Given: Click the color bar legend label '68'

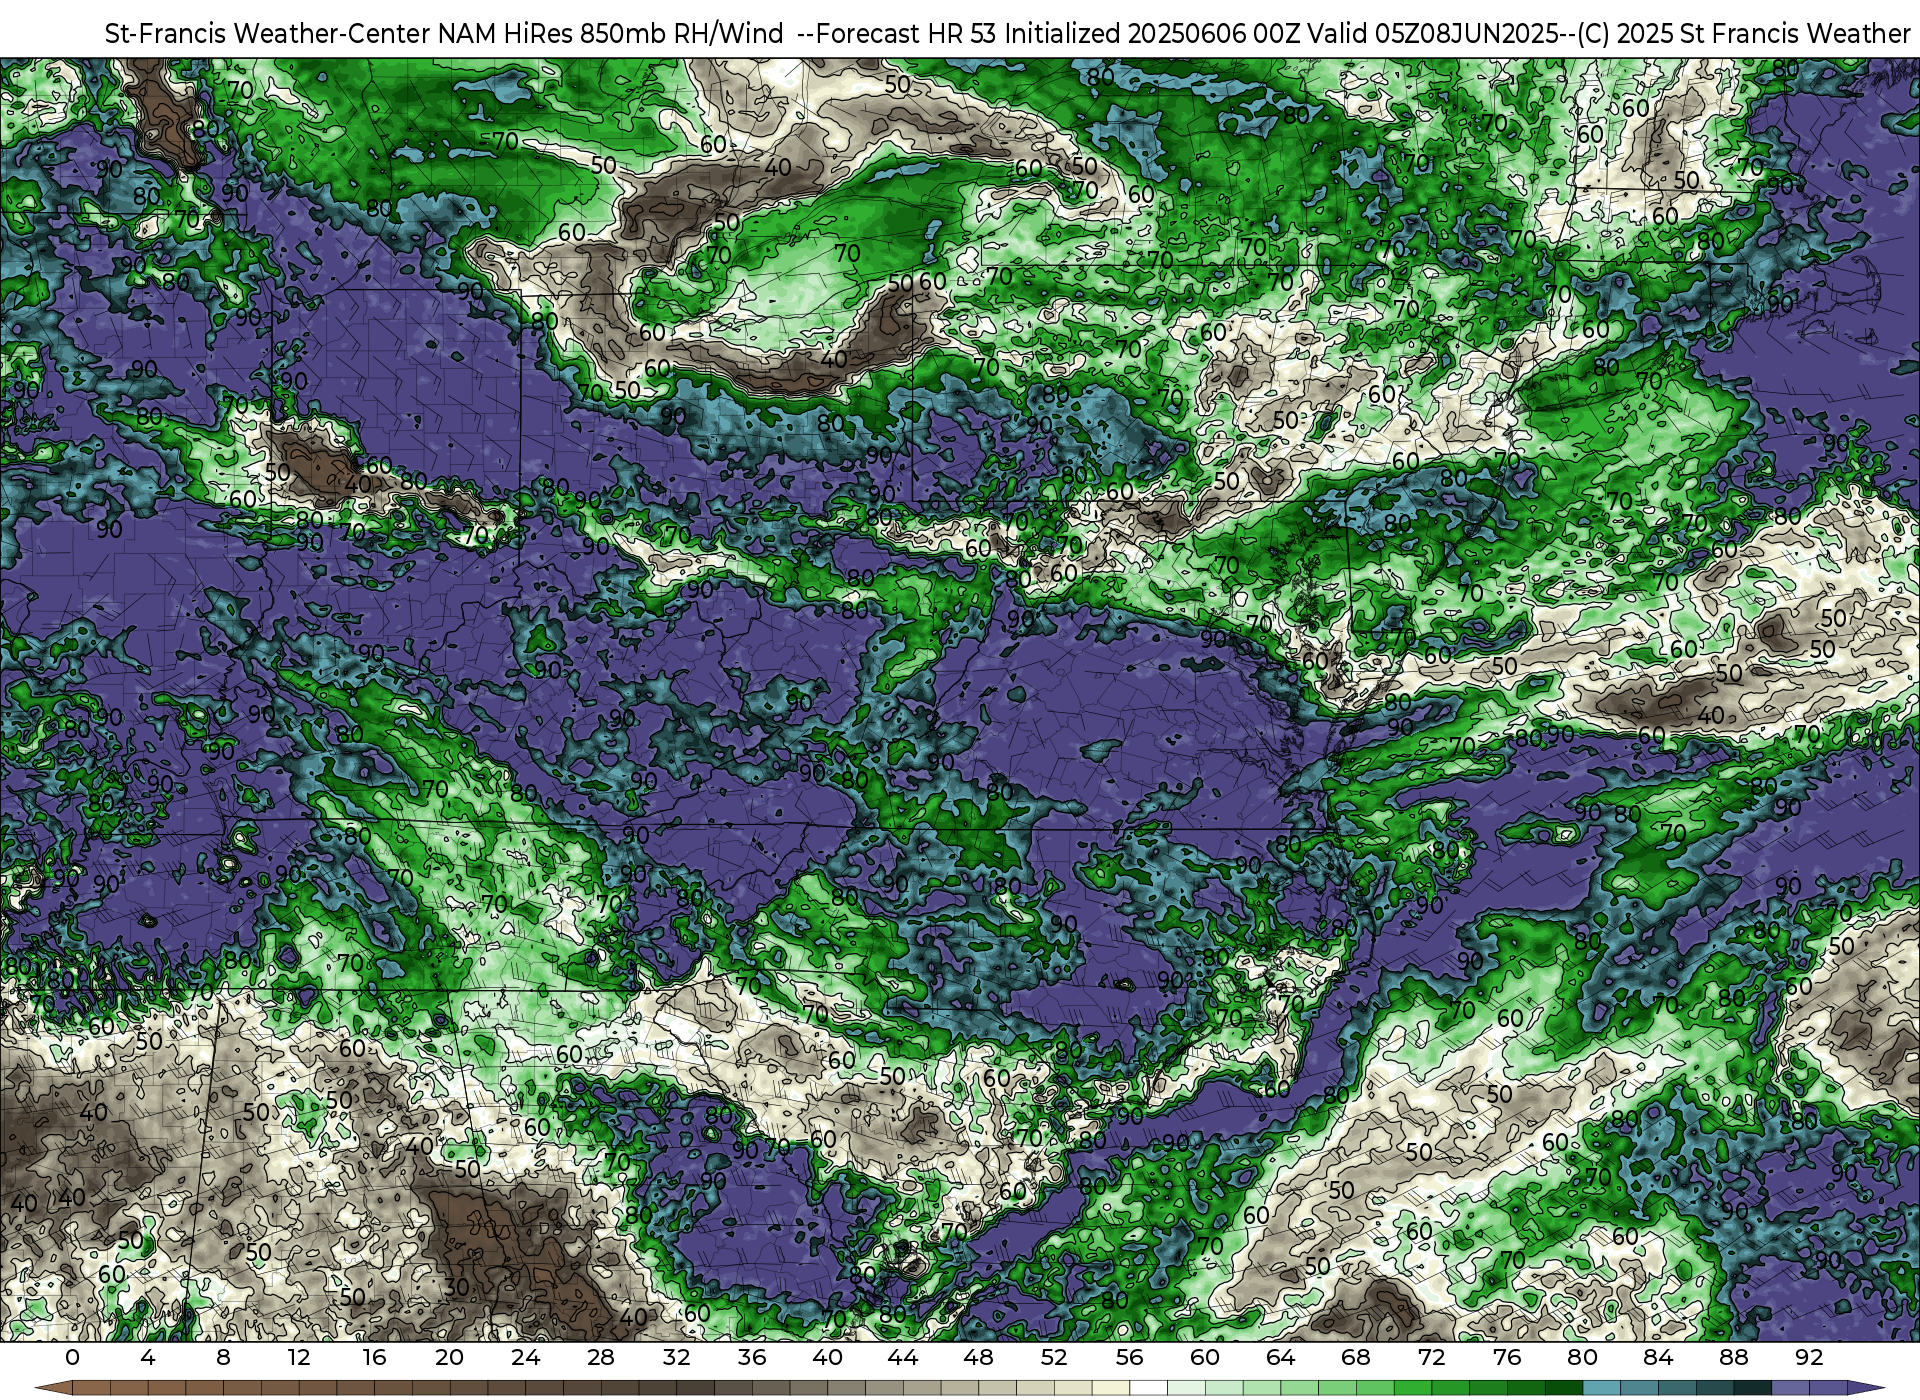Looking at the screenshot, I should point(1356,1357).
